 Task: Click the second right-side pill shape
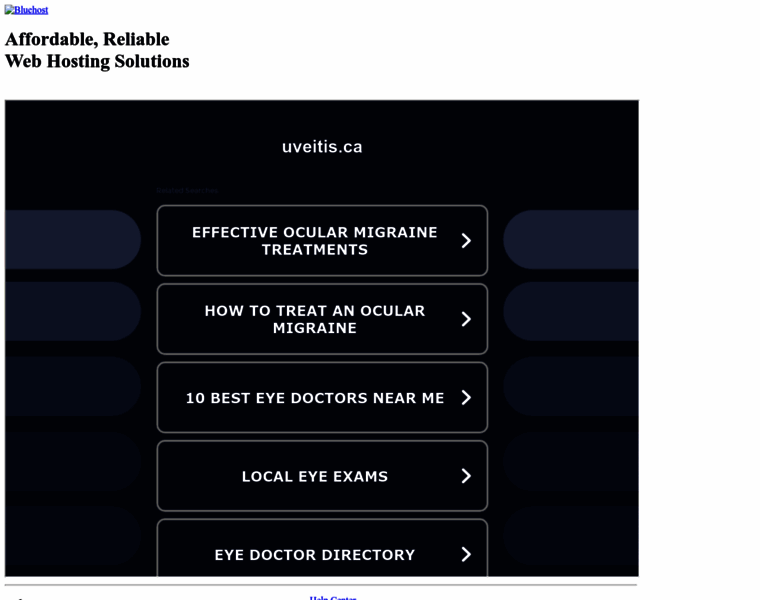571,311
